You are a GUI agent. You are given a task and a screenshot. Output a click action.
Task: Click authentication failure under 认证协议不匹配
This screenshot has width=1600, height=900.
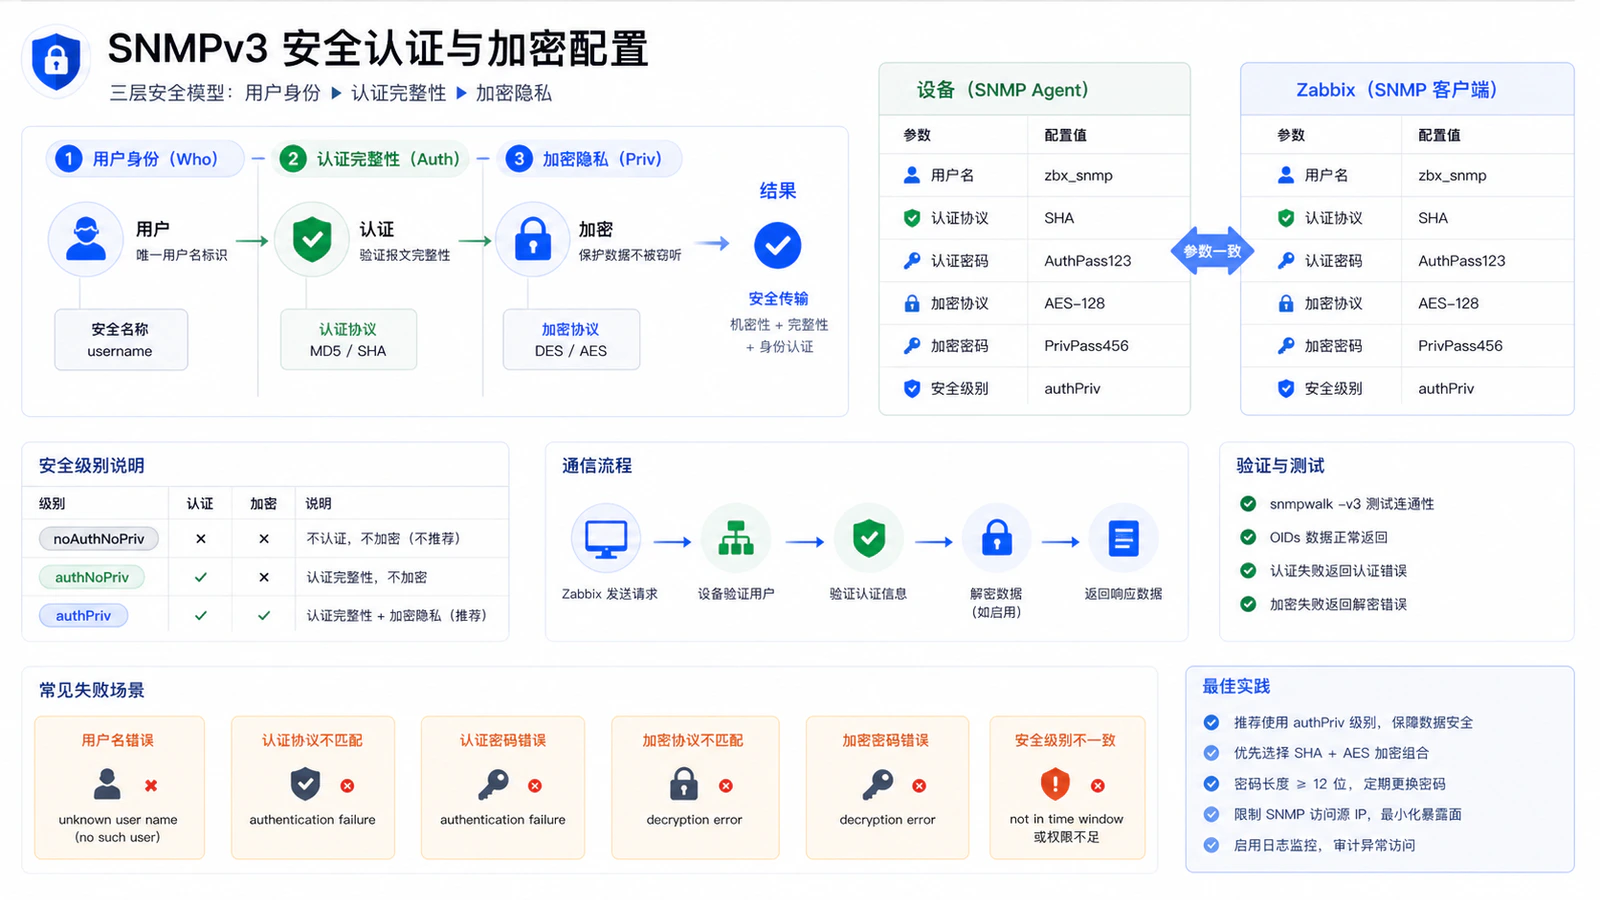[312, 820]
